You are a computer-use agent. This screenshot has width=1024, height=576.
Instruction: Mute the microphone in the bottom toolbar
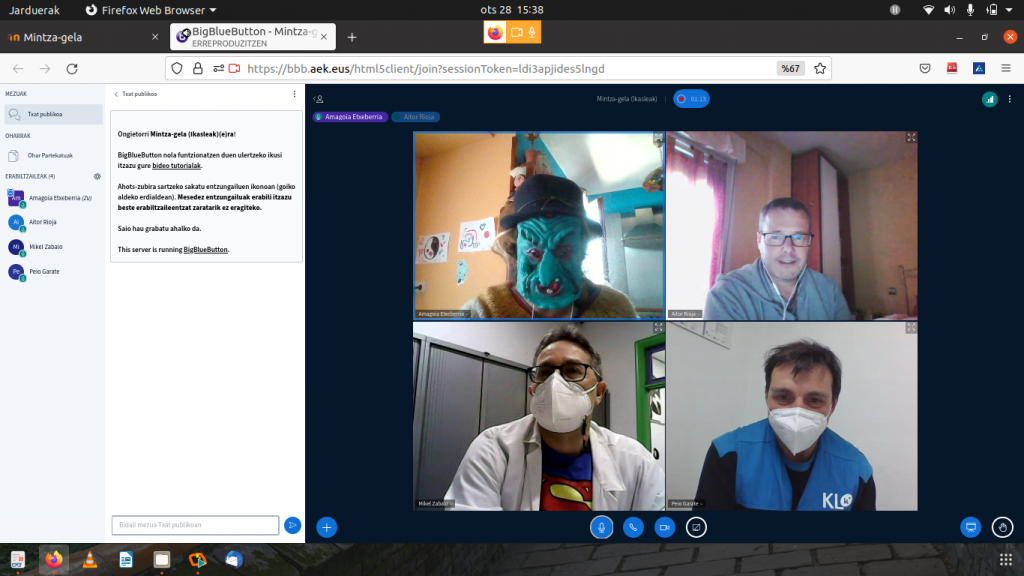click(601, 527)
